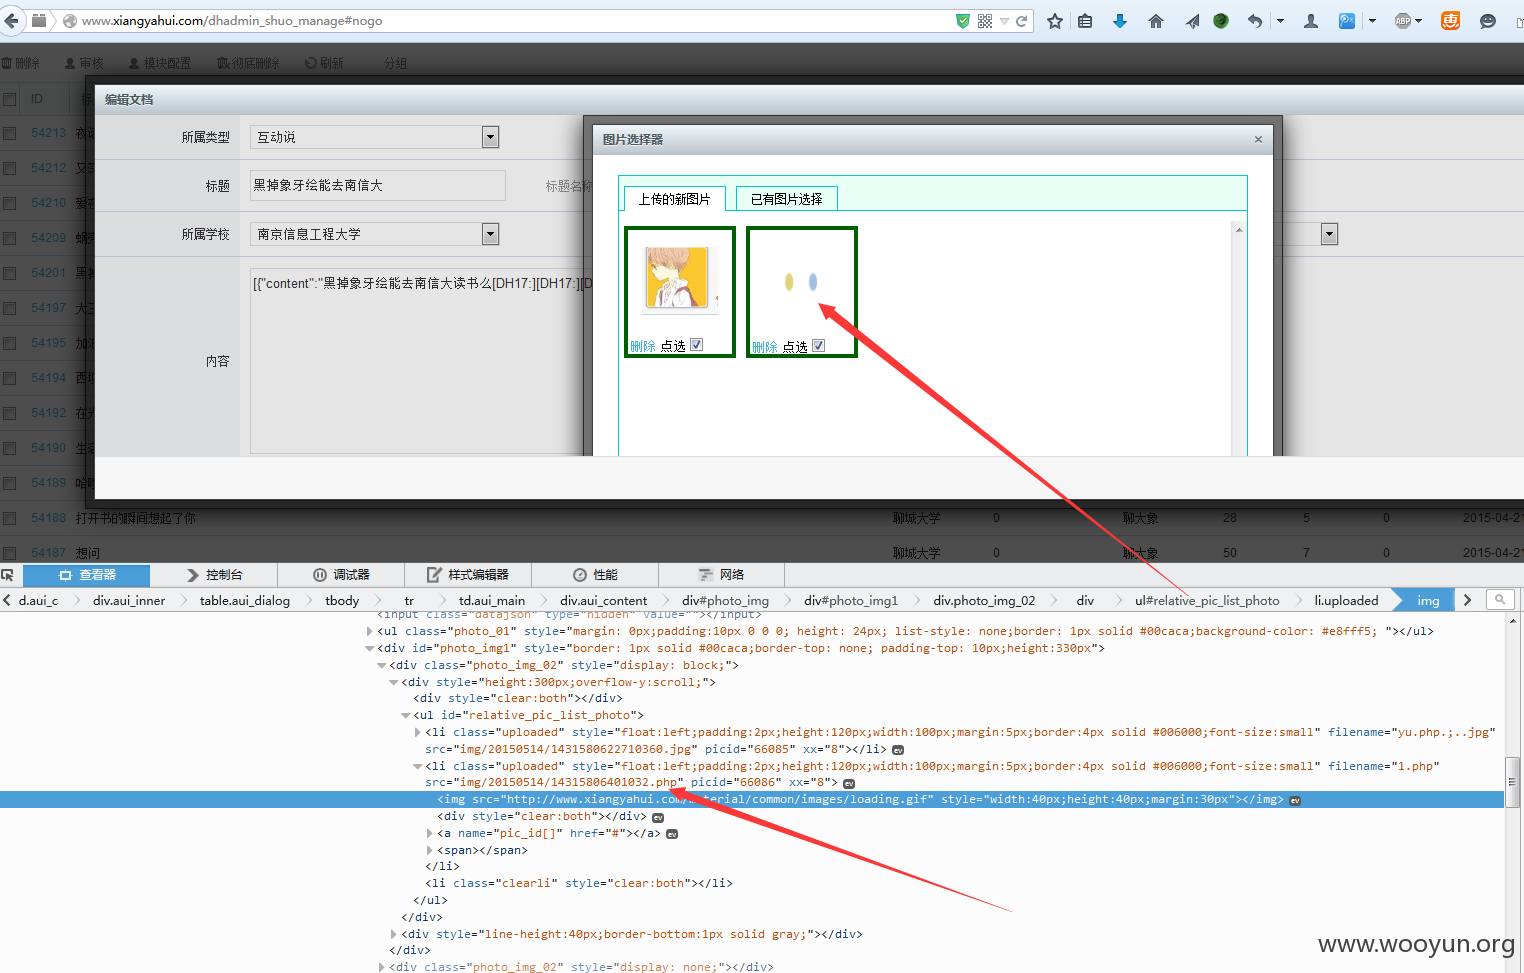Expand the first li uploaded node with yu.php filename
This screenshot has height=973, width=1524.
[418, 733]
